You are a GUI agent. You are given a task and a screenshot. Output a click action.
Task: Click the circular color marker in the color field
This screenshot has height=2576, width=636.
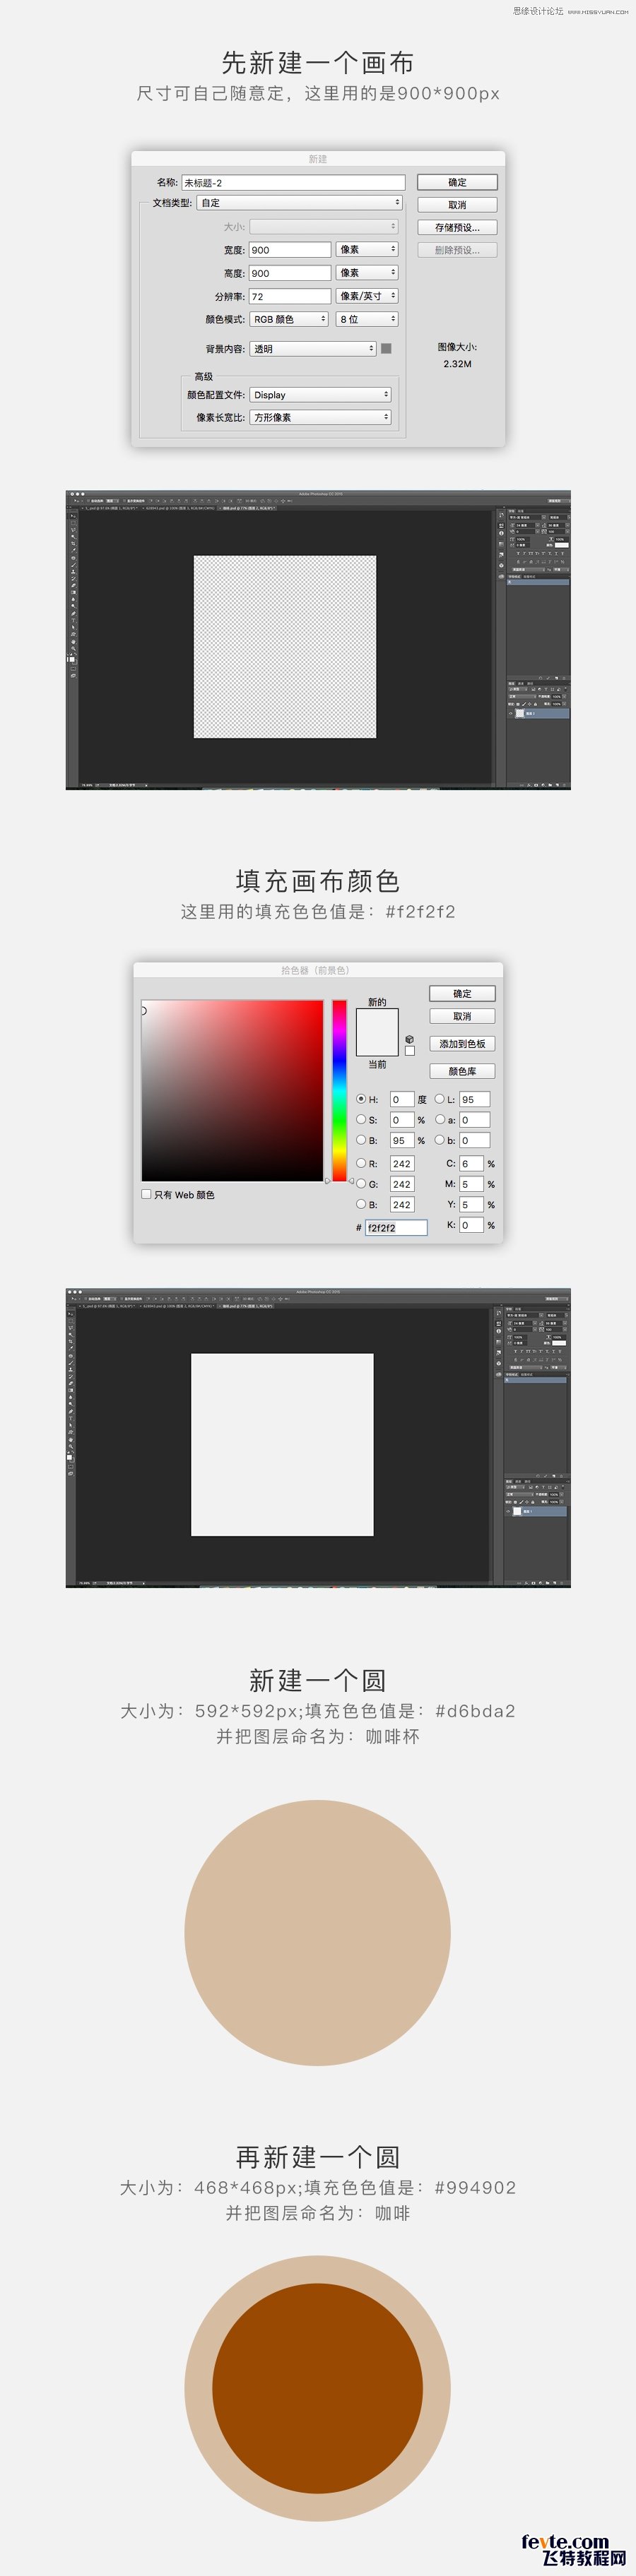point(143,1010)
